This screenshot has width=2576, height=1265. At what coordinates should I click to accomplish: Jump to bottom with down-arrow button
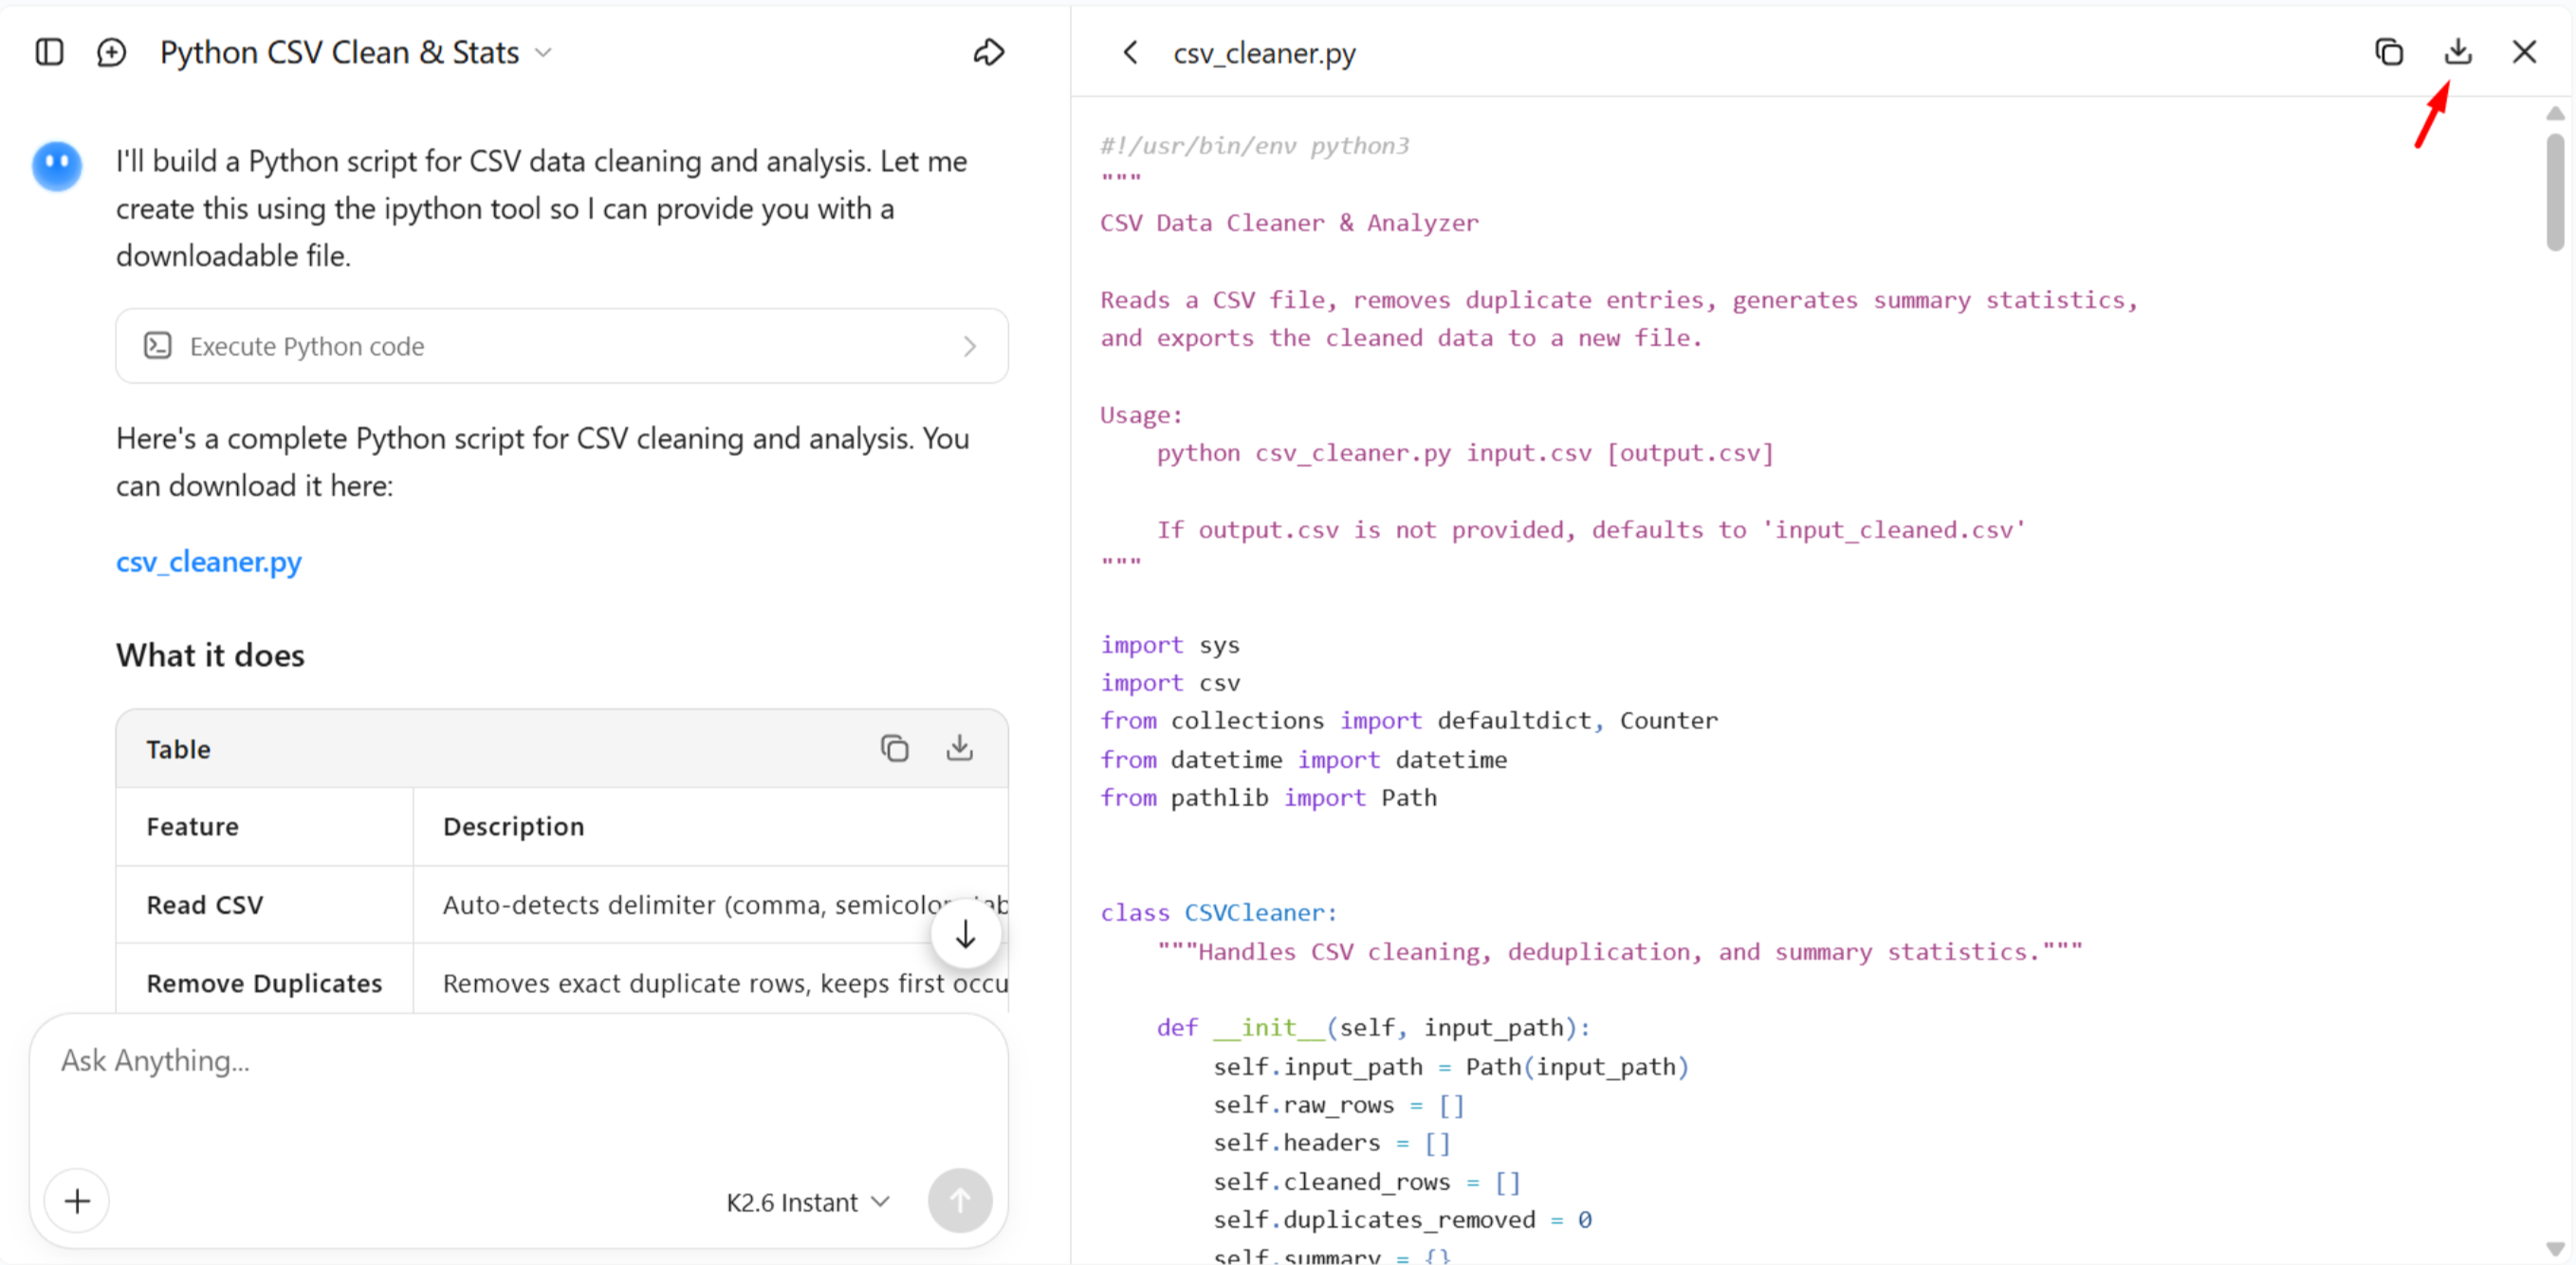pyautogui.click(x=965, y=934)
